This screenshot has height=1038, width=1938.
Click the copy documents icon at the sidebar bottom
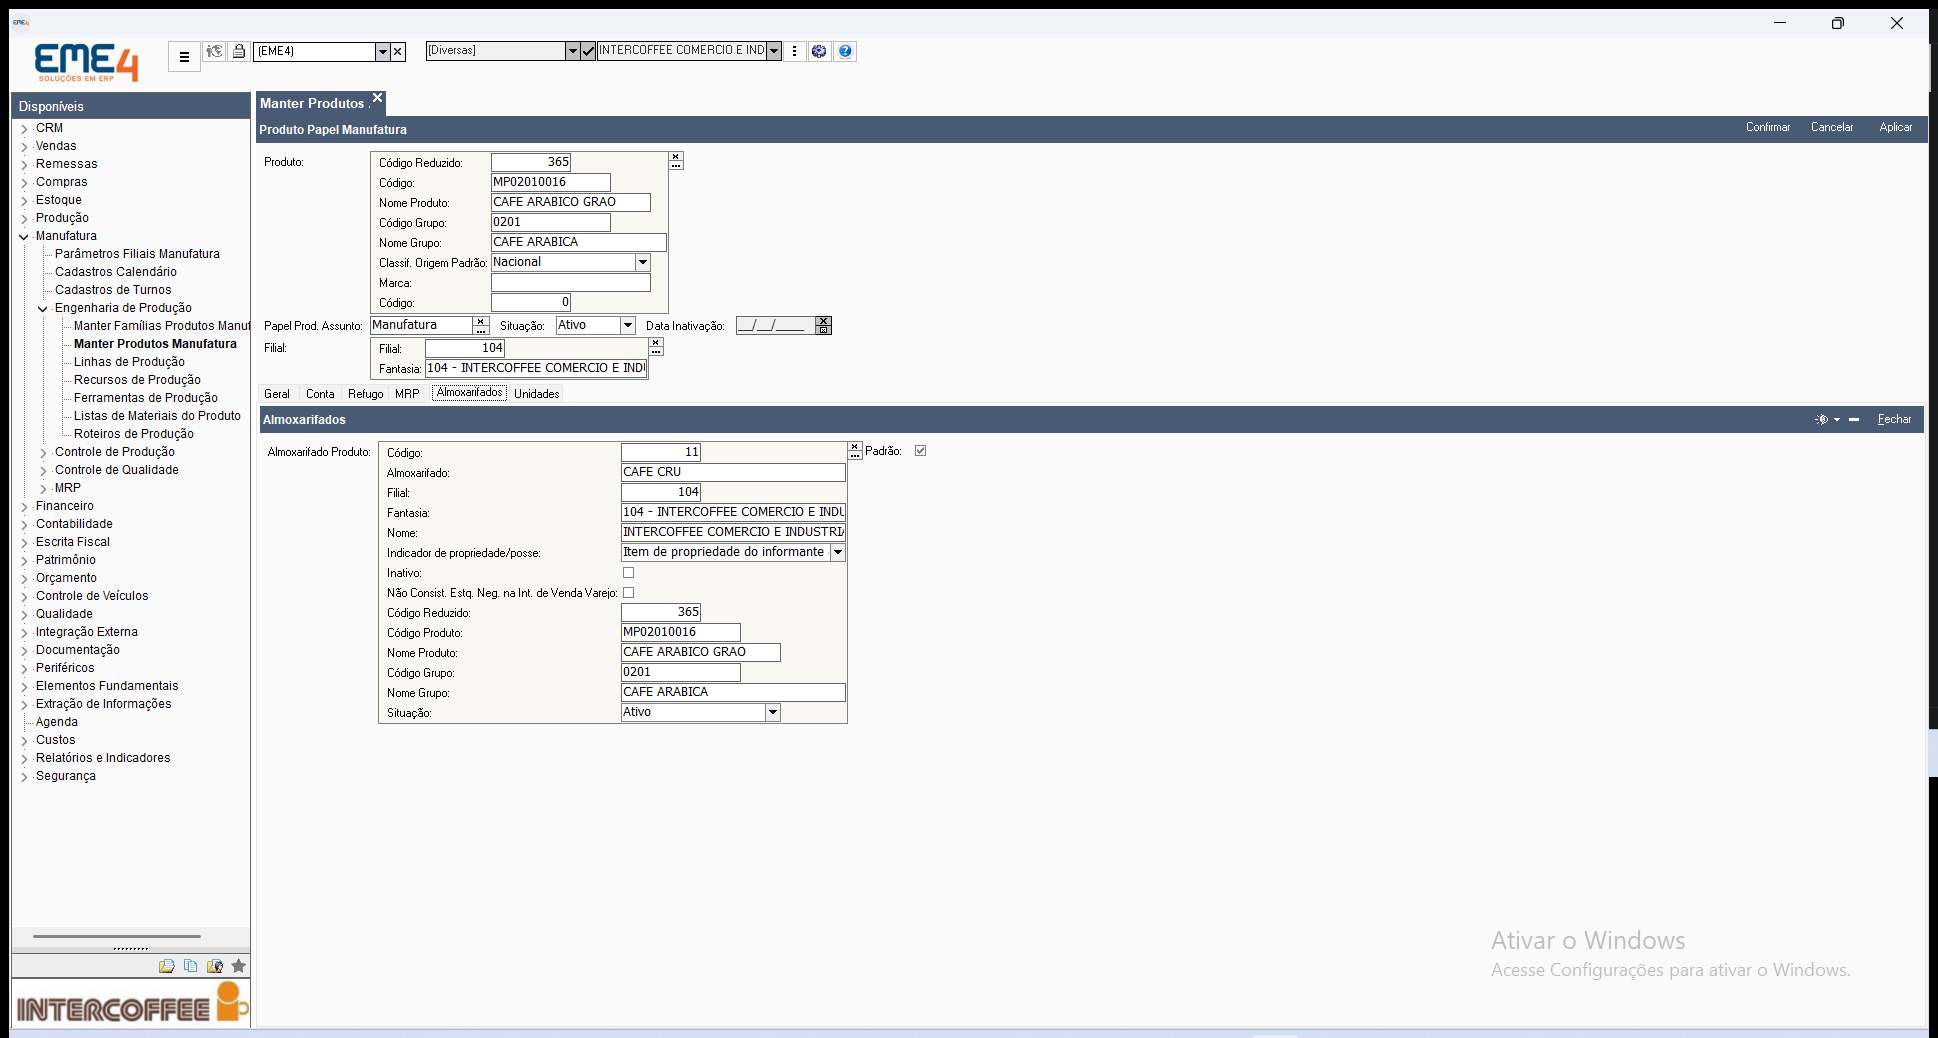click(190, 966)
